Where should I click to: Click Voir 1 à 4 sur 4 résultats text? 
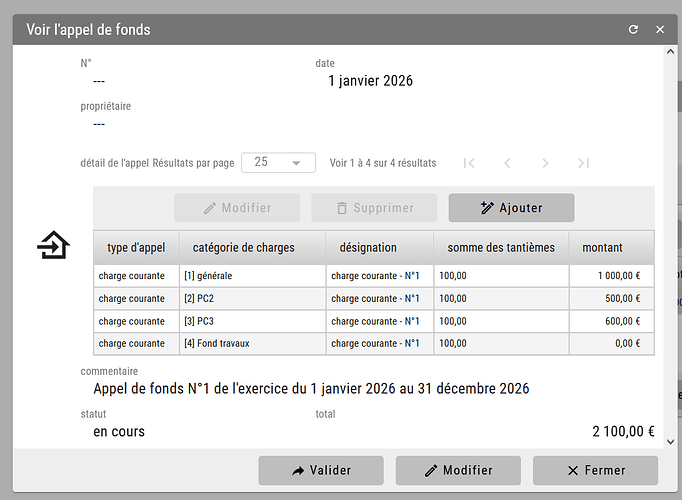click(x=383, y=163)
